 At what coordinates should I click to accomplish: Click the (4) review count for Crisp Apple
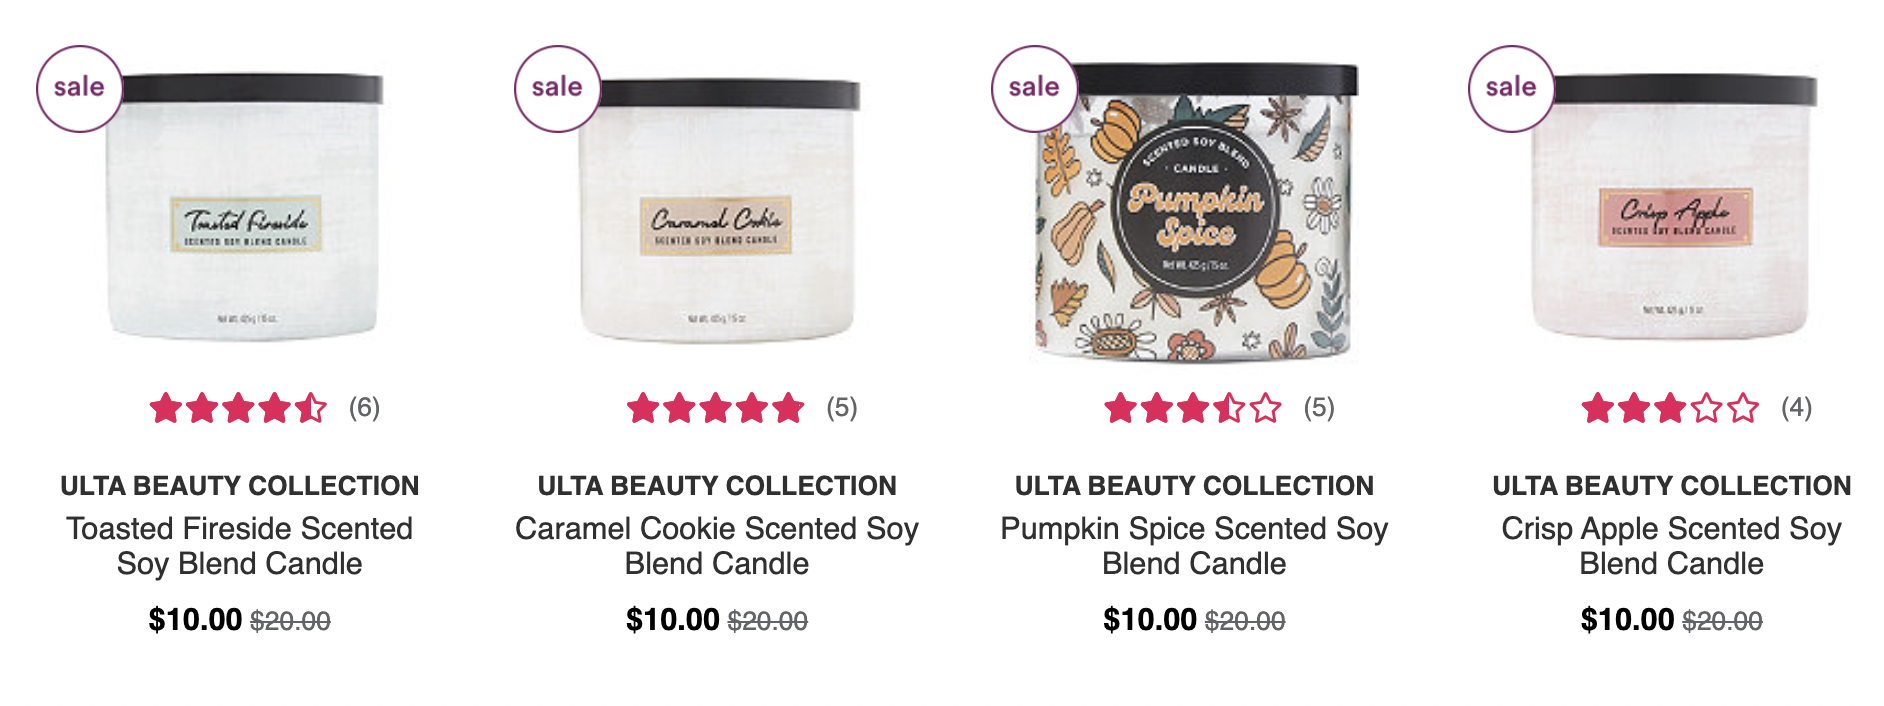[1796, 408]
